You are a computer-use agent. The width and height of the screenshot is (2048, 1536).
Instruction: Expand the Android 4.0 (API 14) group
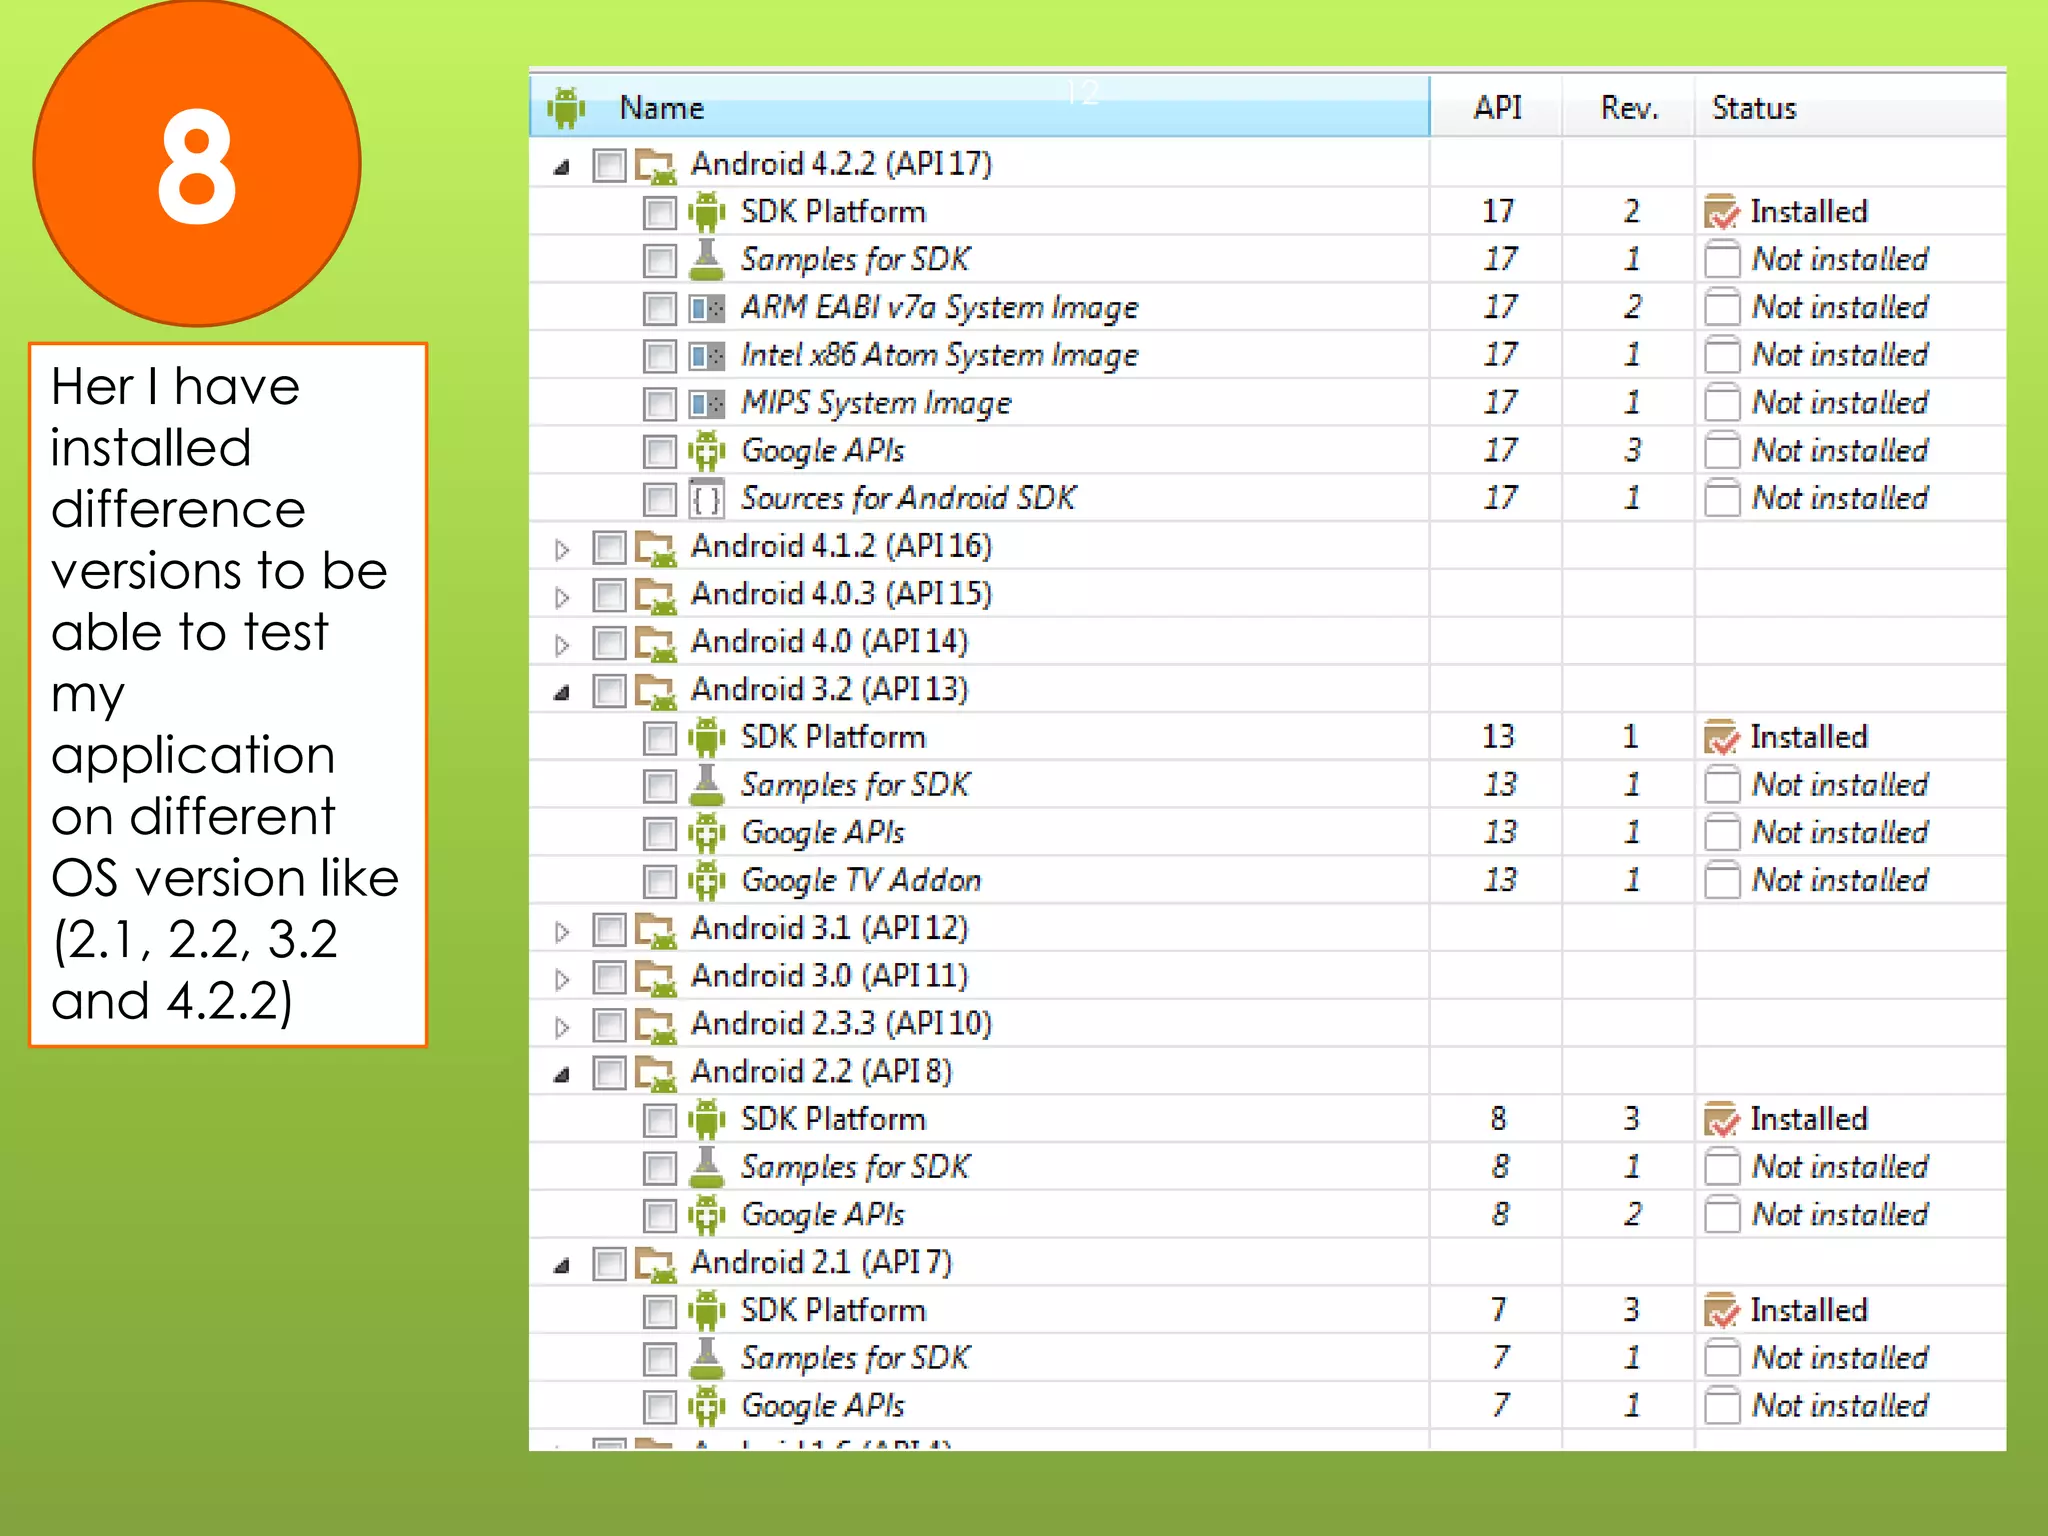tap(562, 645)
